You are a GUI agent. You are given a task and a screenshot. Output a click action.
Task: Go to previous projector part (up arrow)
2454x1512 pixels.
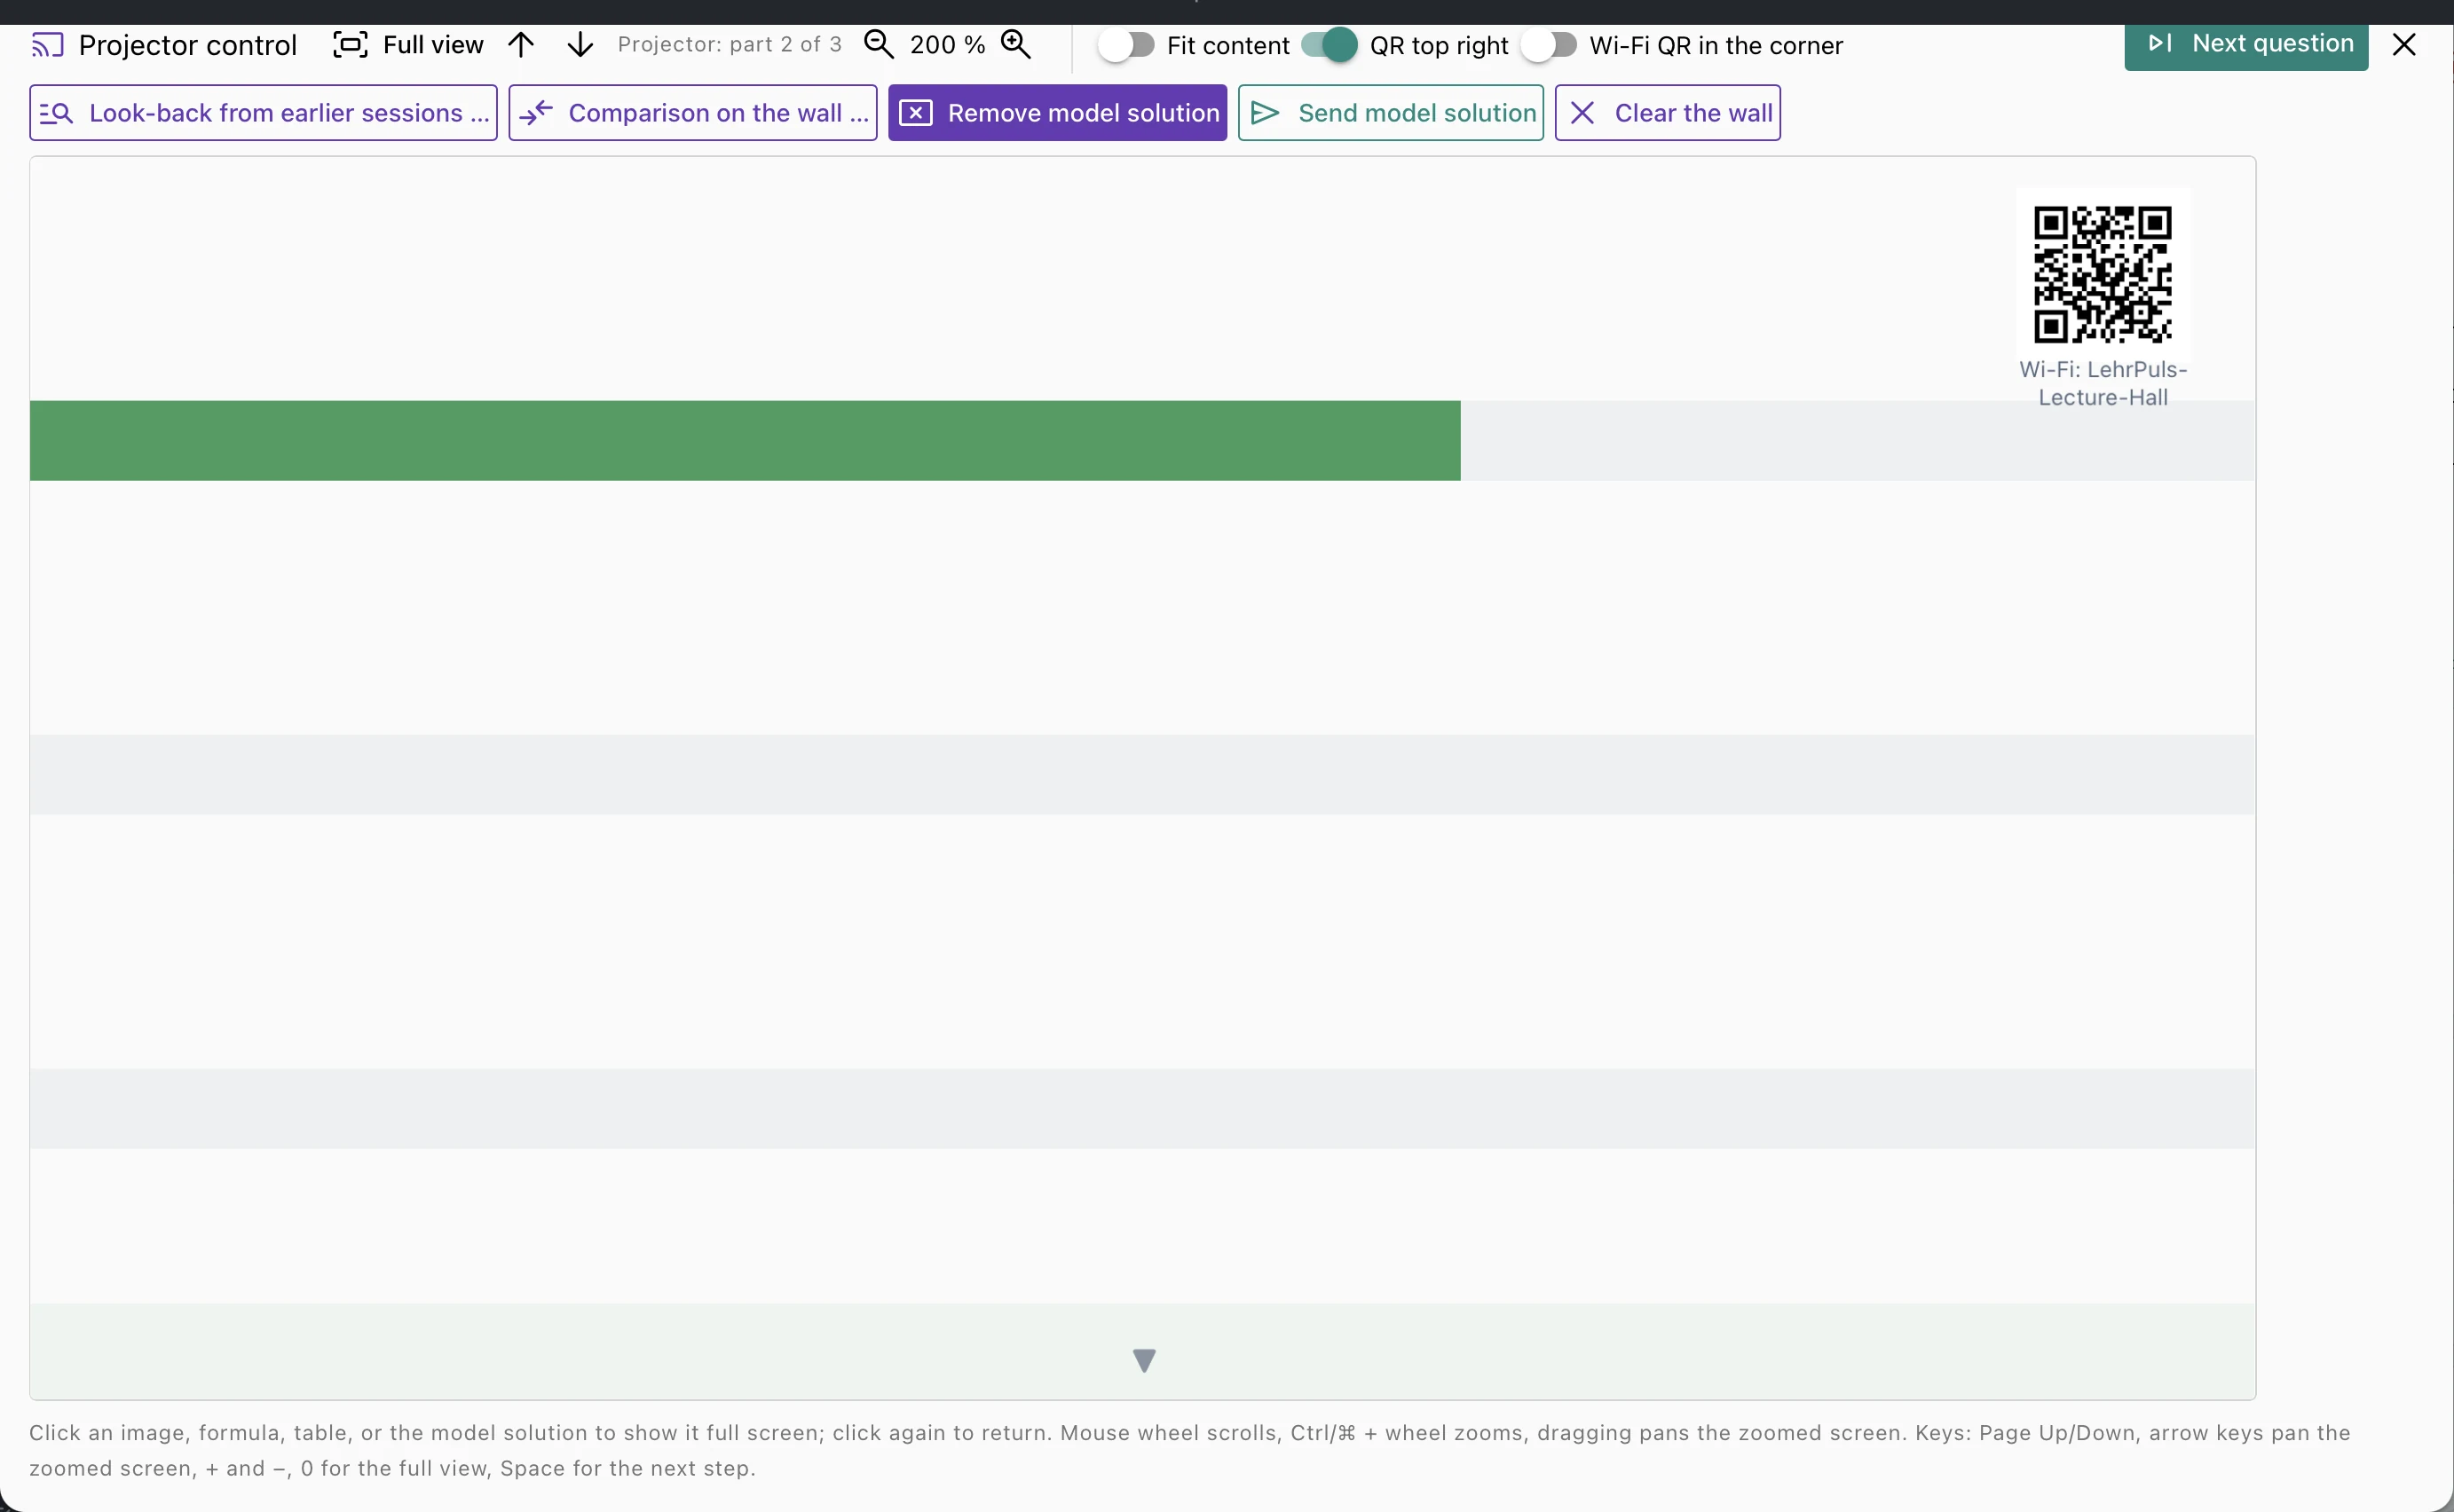[521, 45]
